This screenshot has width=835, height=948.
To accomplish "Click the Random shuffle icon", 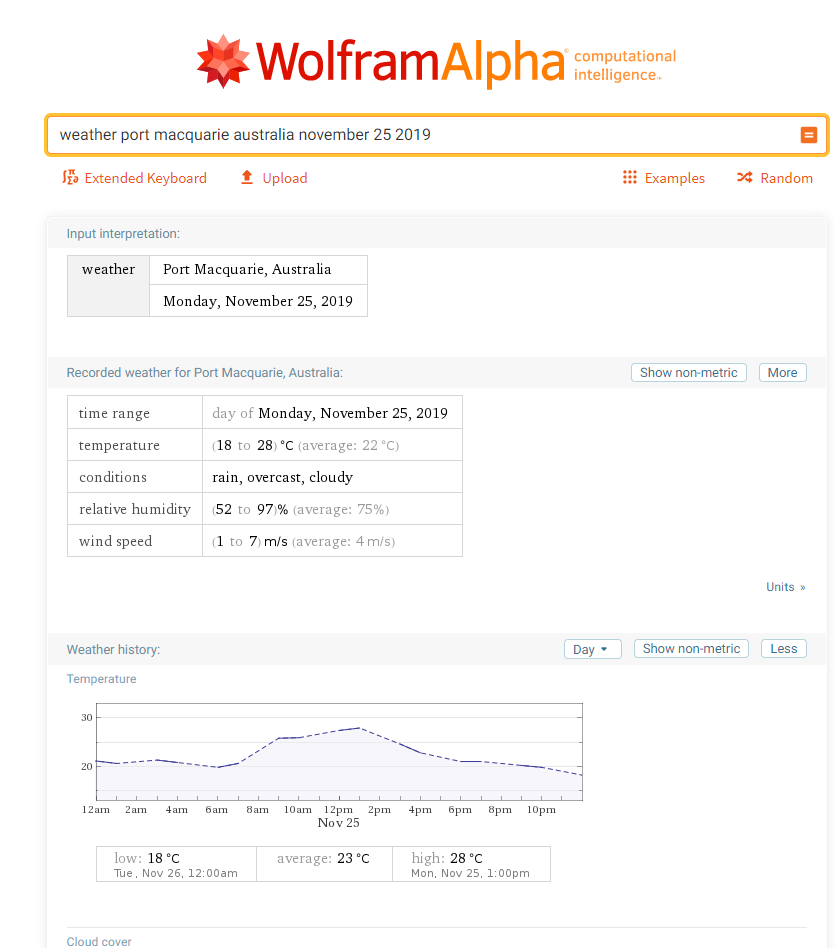I will pyautogui.click(x=744, y=177).
